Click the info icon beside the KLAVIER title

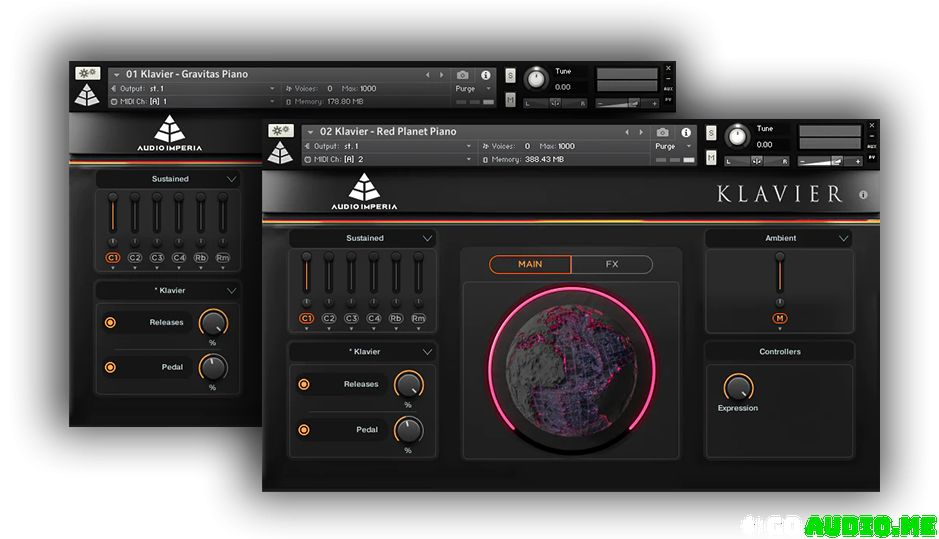tap(863, 195)
